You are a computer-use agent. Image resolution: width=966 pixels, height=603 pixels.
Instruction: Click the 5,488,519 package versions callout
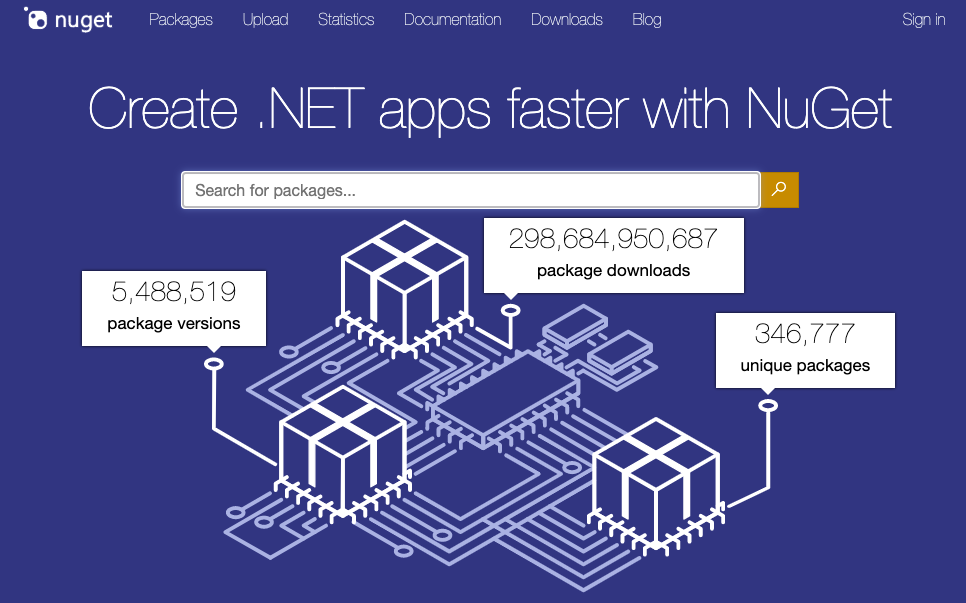pos(173,308)
